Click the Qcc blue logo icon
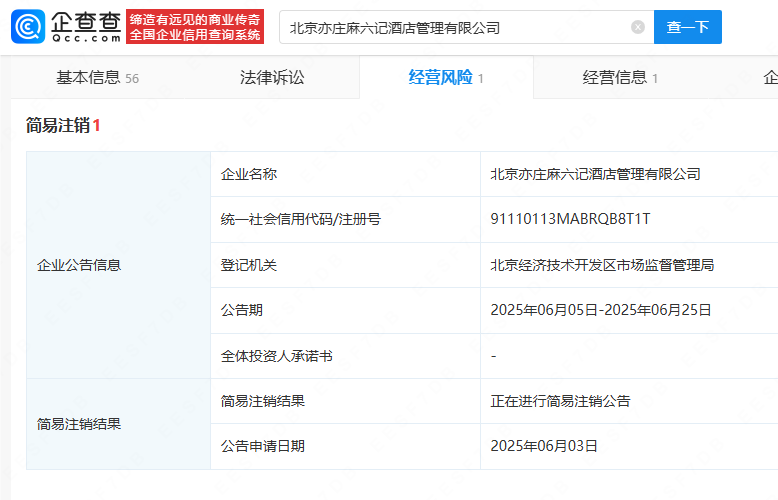This screenshot has height=500, width=778. (28, 27)
